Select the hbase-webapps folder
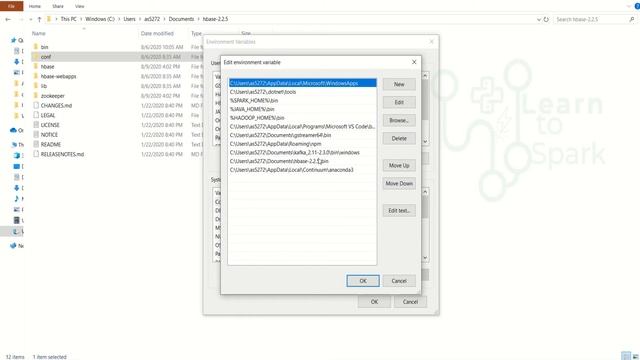 tap(58, 76)
